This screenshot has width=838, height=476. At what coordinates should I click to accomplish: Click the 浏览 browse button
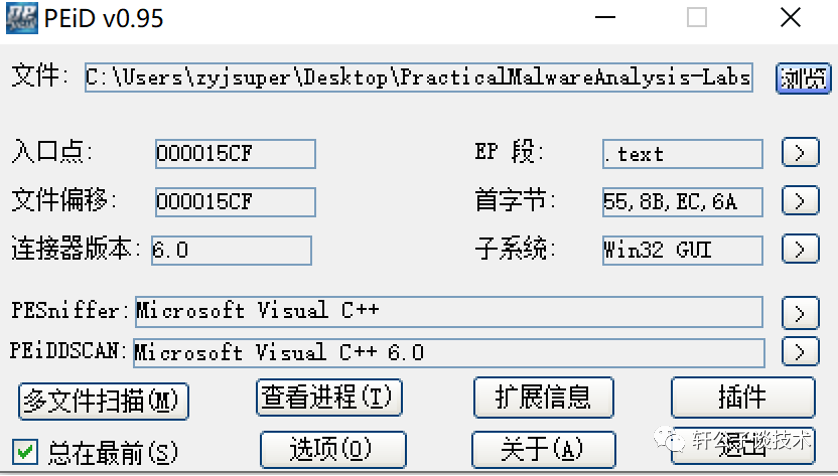(803, 79)
